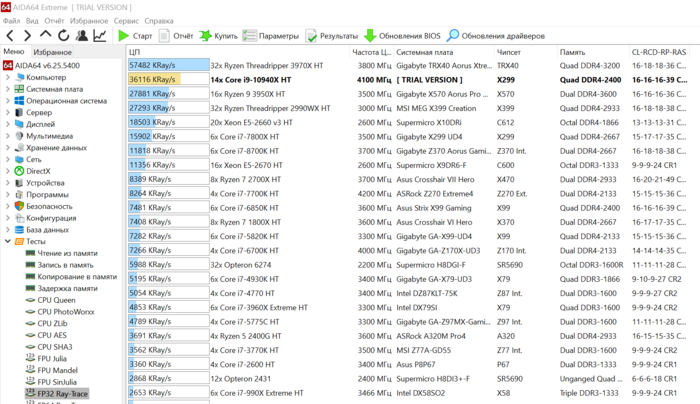Image resolution: width=700 pixels, height=404 pixels.
Task: Select 27881 KRay/s result bar
Action: click(168, 94)
